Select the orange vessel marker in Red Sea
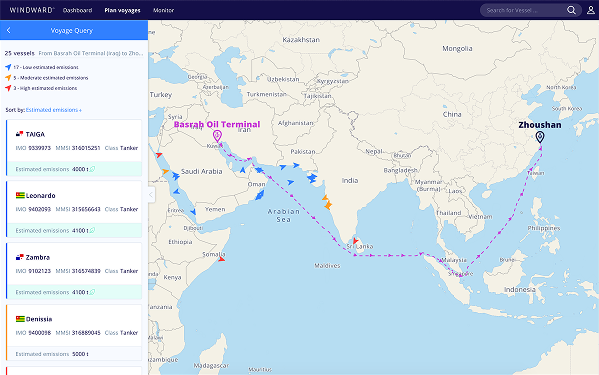The height and width of the screenshot is (375, 599). tap(165, 171)
